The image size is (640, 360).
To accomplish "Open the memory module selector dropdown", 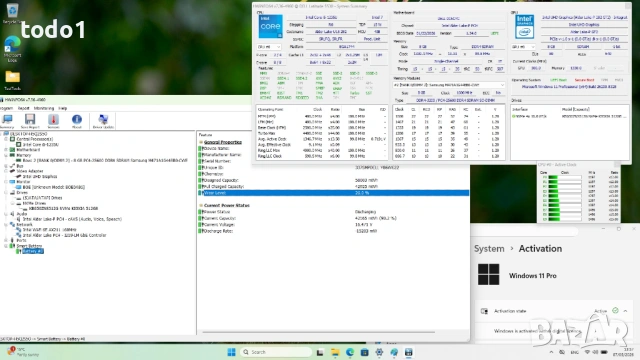I will click(449, 85).
